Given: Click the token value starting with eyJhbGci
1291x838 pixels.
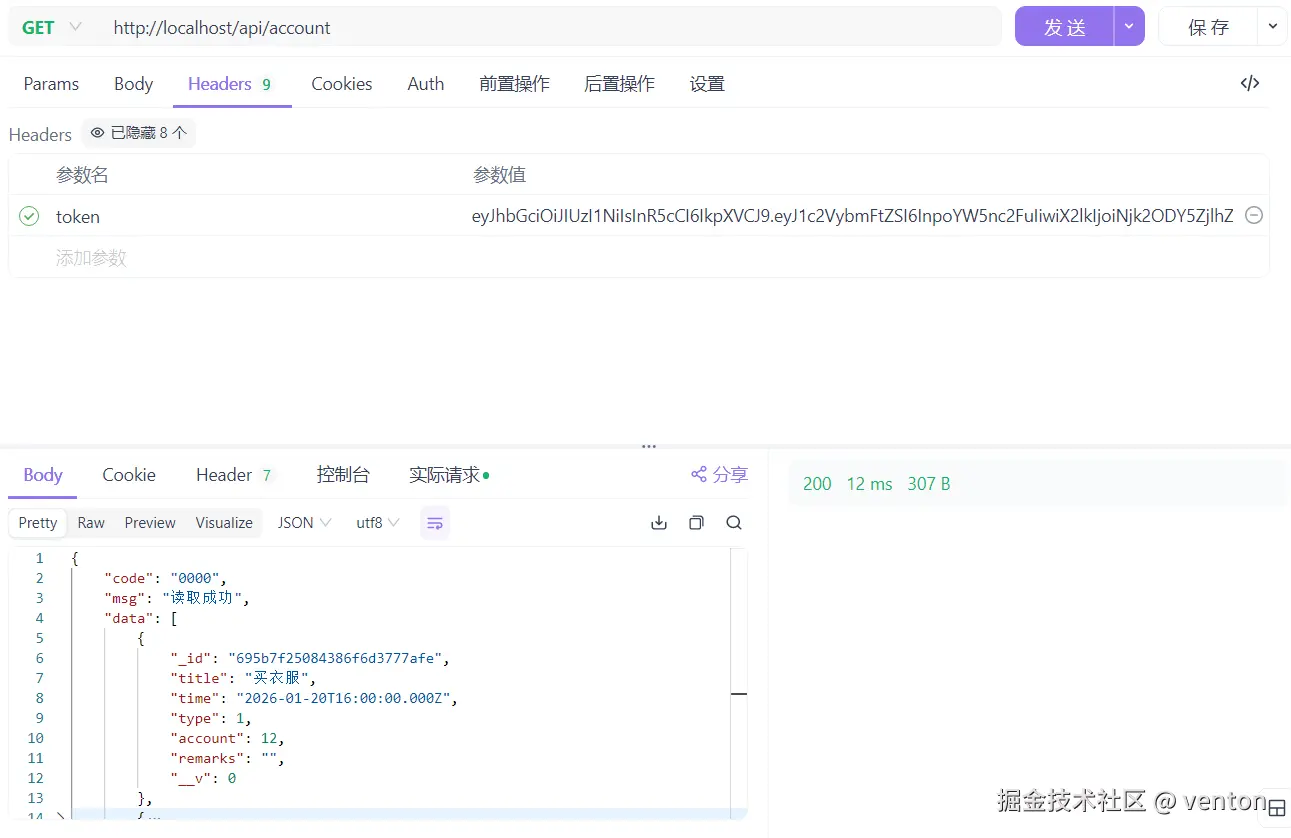Looking at the screenshot, I should click(x=853, y=216).
